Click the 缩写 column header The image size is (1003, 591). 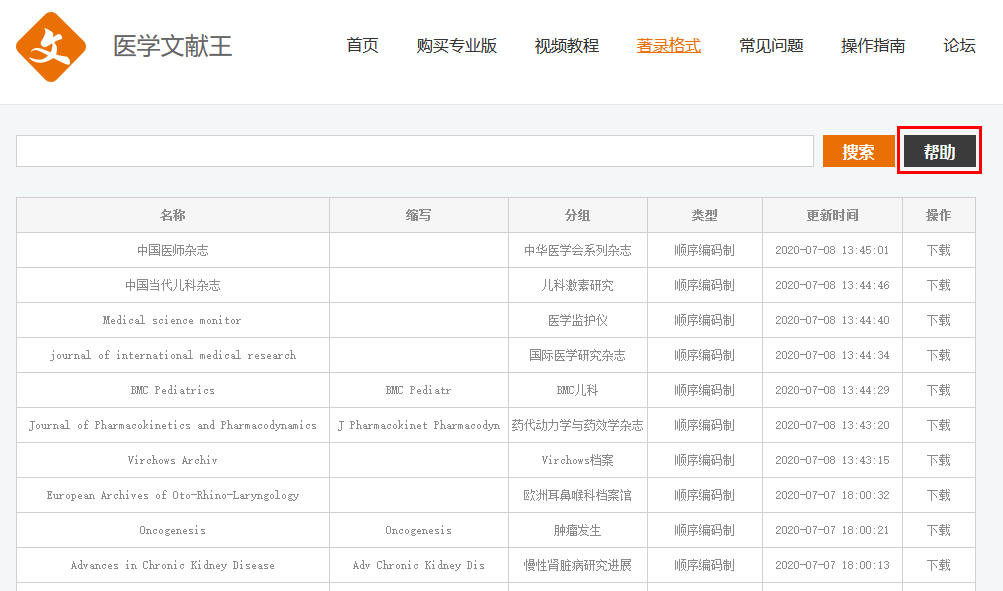(418, 215)
